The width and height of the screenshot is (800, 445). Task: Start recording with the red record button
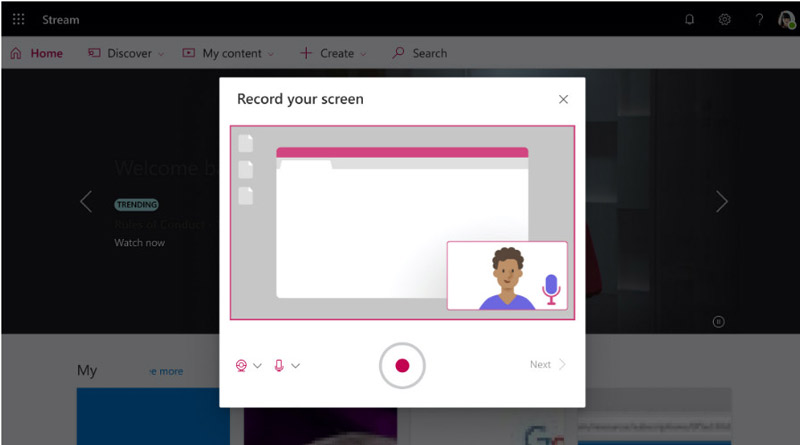[402, 365]
